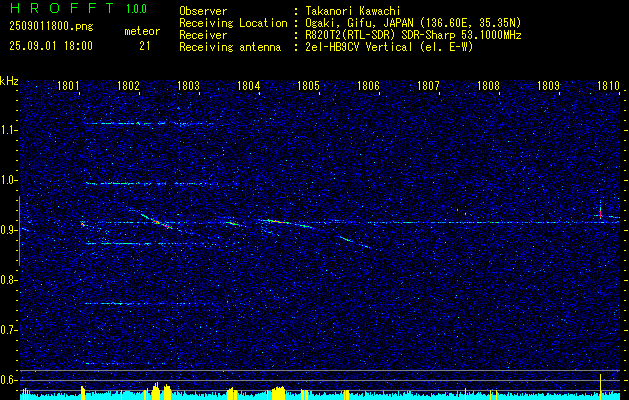Click the 1.0 frequency axis label
Viewport: 629px width, 400px height.
8,180
